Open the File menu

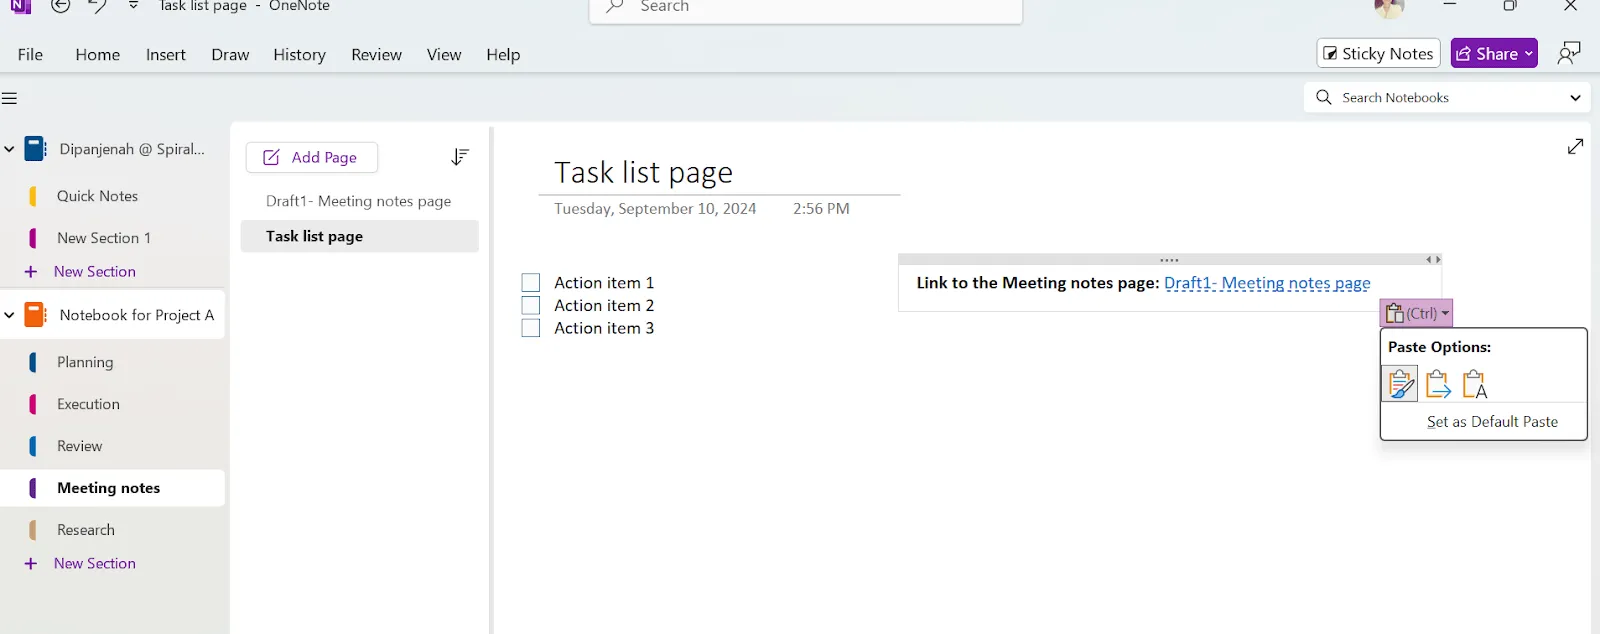(x=30, y=55)
